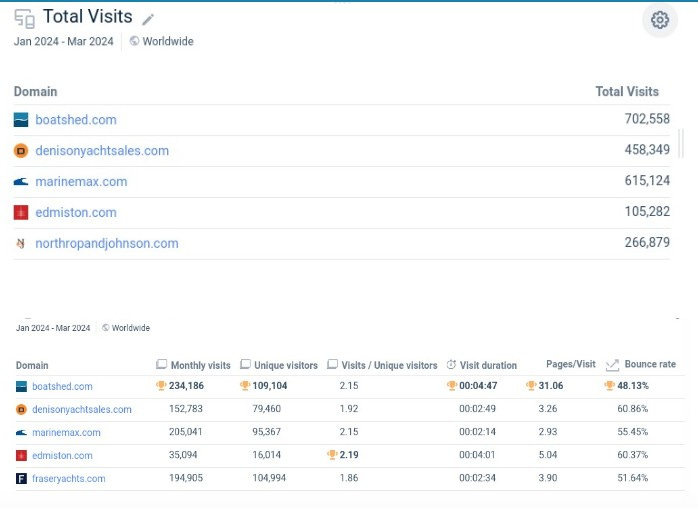Click the 5.04 pages per visit cell
This screenshot has height=508, width=698.
(548, 455)
